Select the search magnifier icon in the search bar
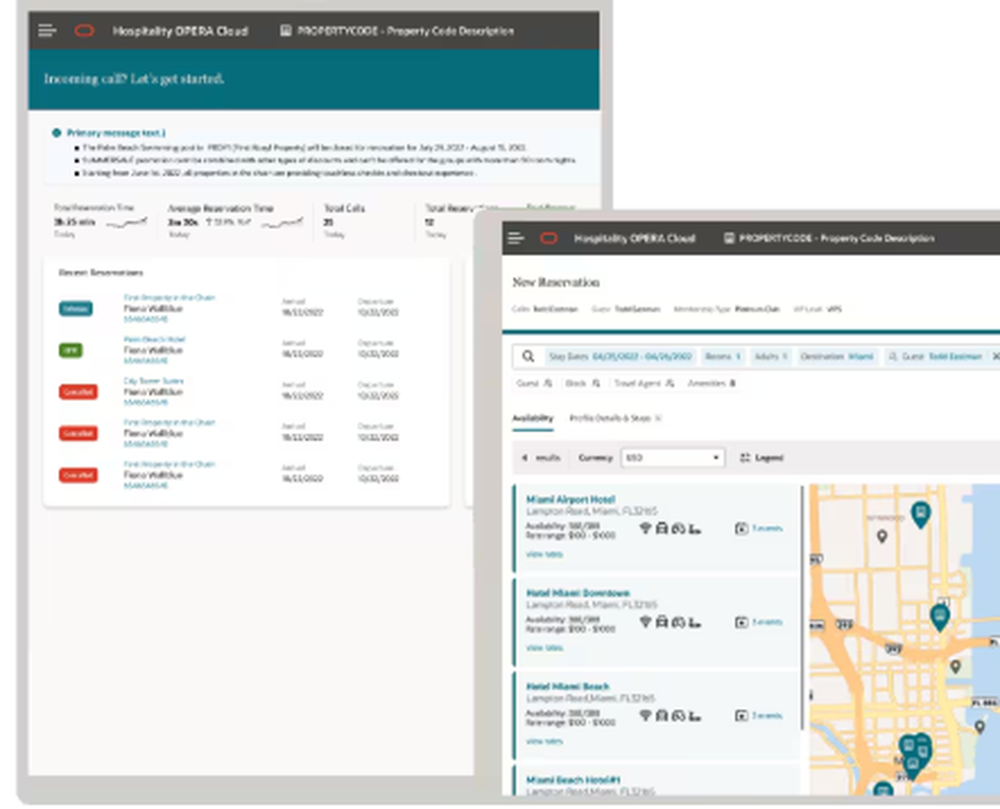 [528, 356]
